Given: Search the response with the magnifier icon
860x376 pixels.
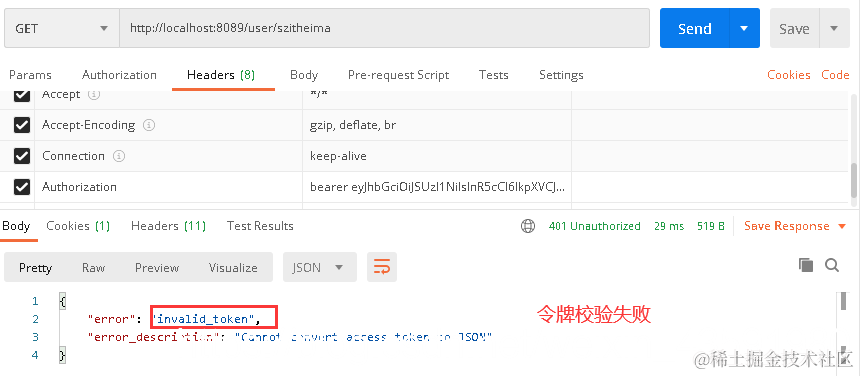Looking at the screenshot, I should [832, 265].
